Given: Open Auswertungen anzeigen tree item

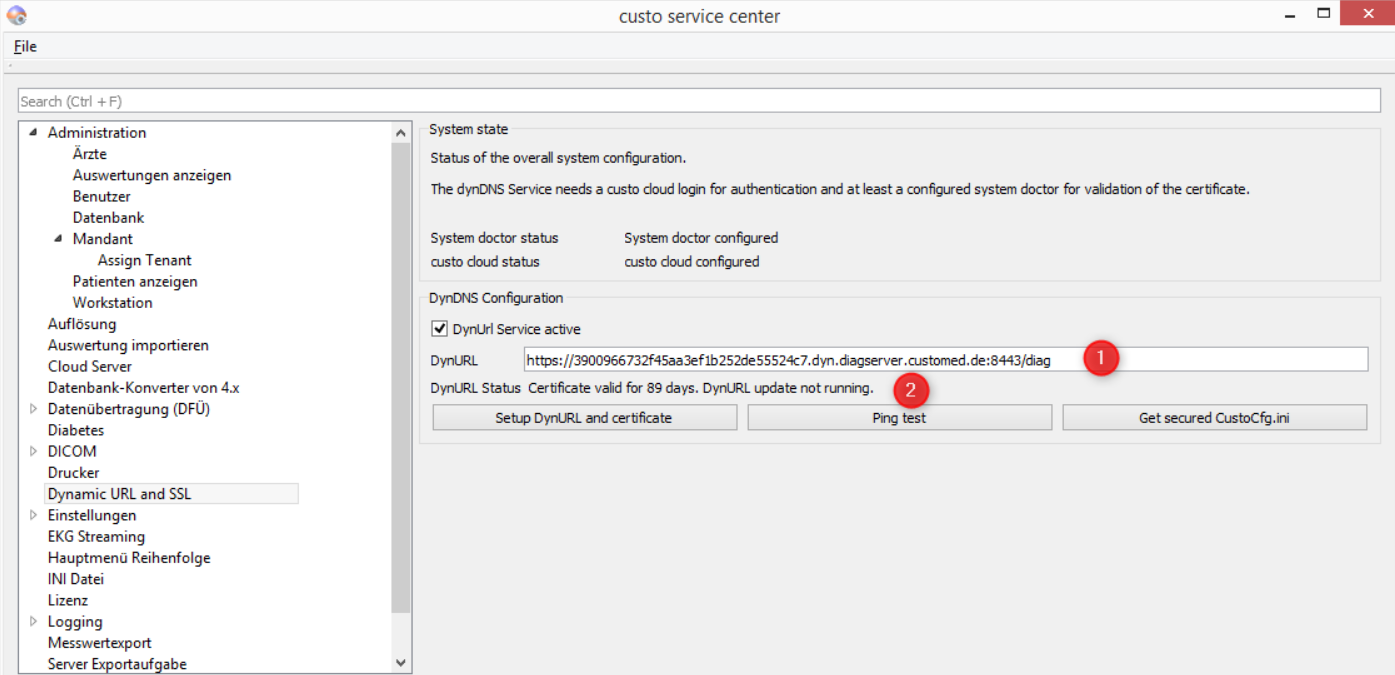Looking at the screenshot, I should click(152, 175).
